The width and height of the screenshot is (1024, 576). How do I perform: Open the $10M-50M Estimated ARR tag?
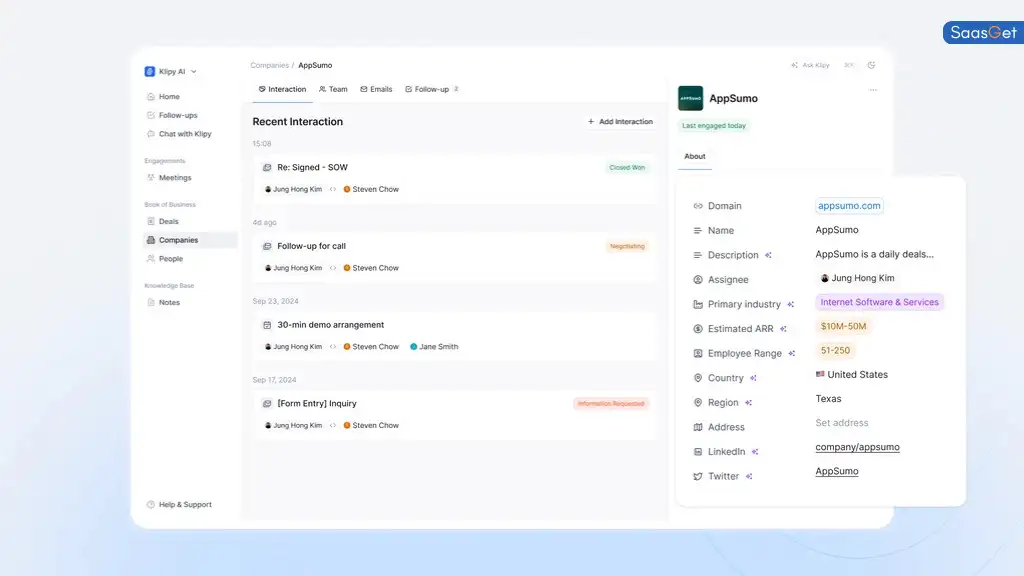click(843, 327)
